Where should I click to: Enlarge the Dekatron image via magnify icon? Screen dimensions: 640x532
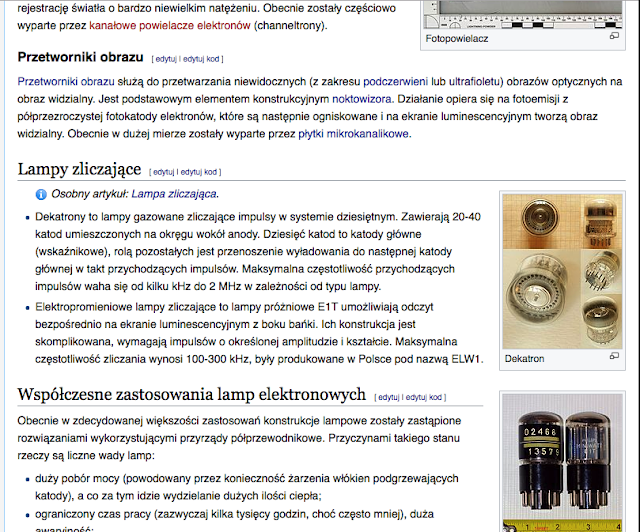[614, 356]
